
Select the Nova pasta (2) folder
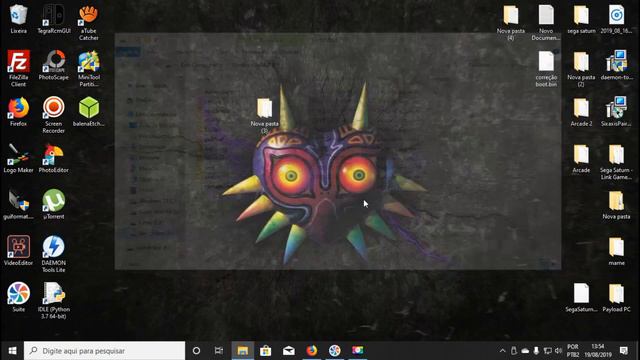pos(581,69)
